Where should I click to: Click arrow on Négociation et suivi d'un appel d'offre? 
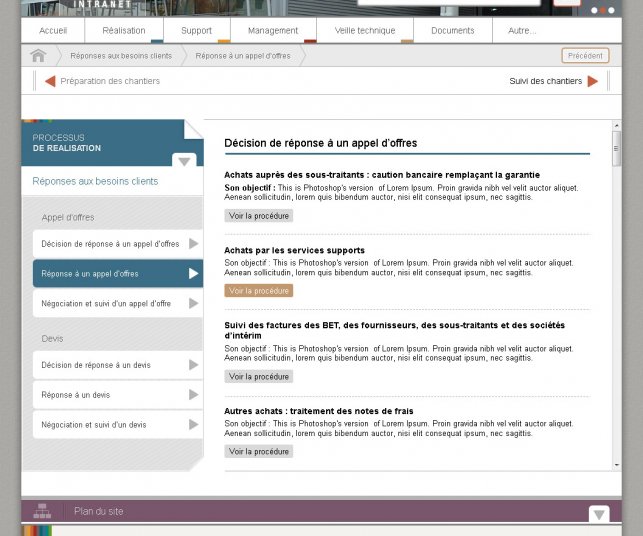click(194, 303)
